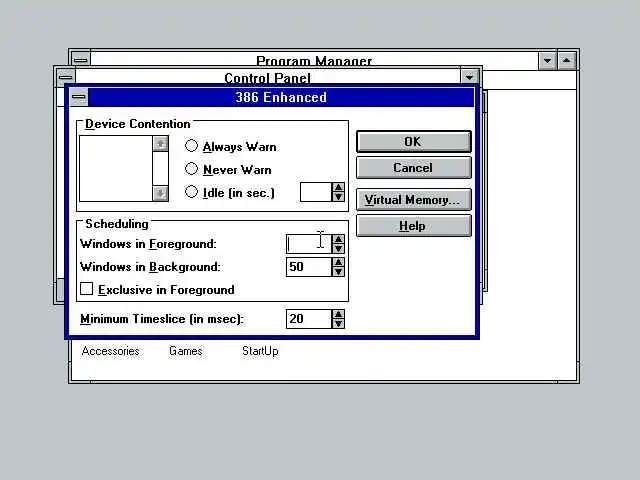Increase Minimum Timeslice value
The image size is (640, 480).
point(338,314)
